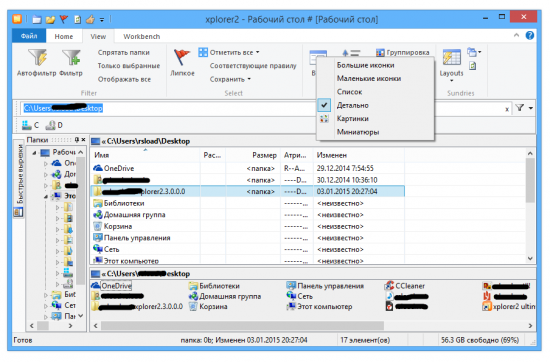Open quick access toolbar customize arrow
Viewport: 550px width, 362px height.
(x=102, y=20)
